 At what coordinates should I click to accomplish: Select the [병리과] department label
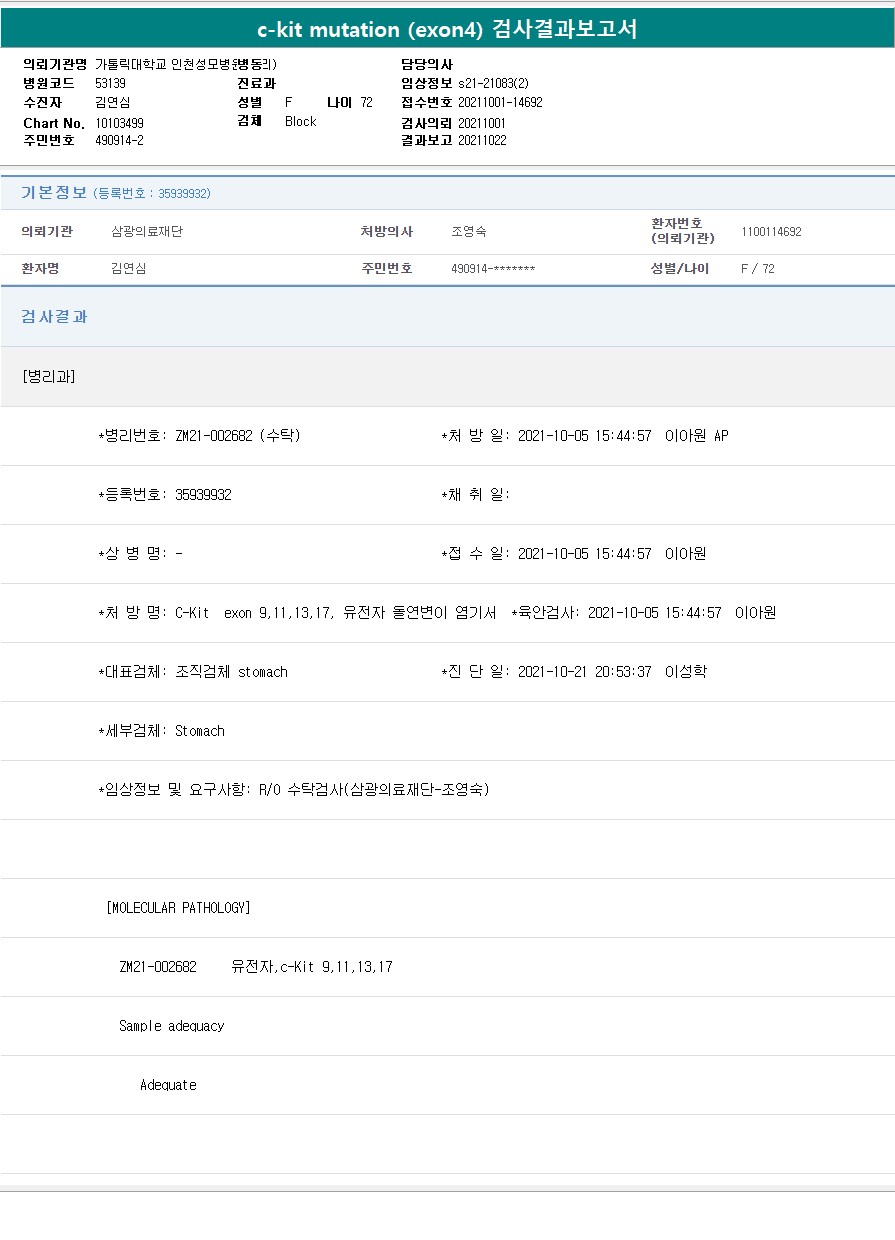48,376
